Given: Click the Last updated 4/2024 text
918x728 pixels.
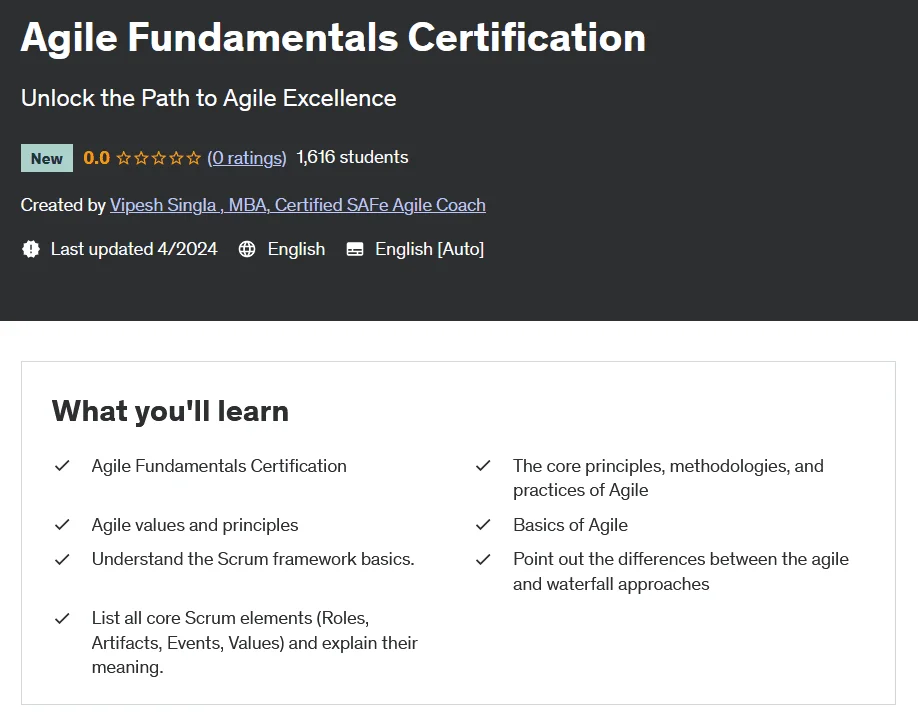Looking at the screenshot, I should 134,249.
